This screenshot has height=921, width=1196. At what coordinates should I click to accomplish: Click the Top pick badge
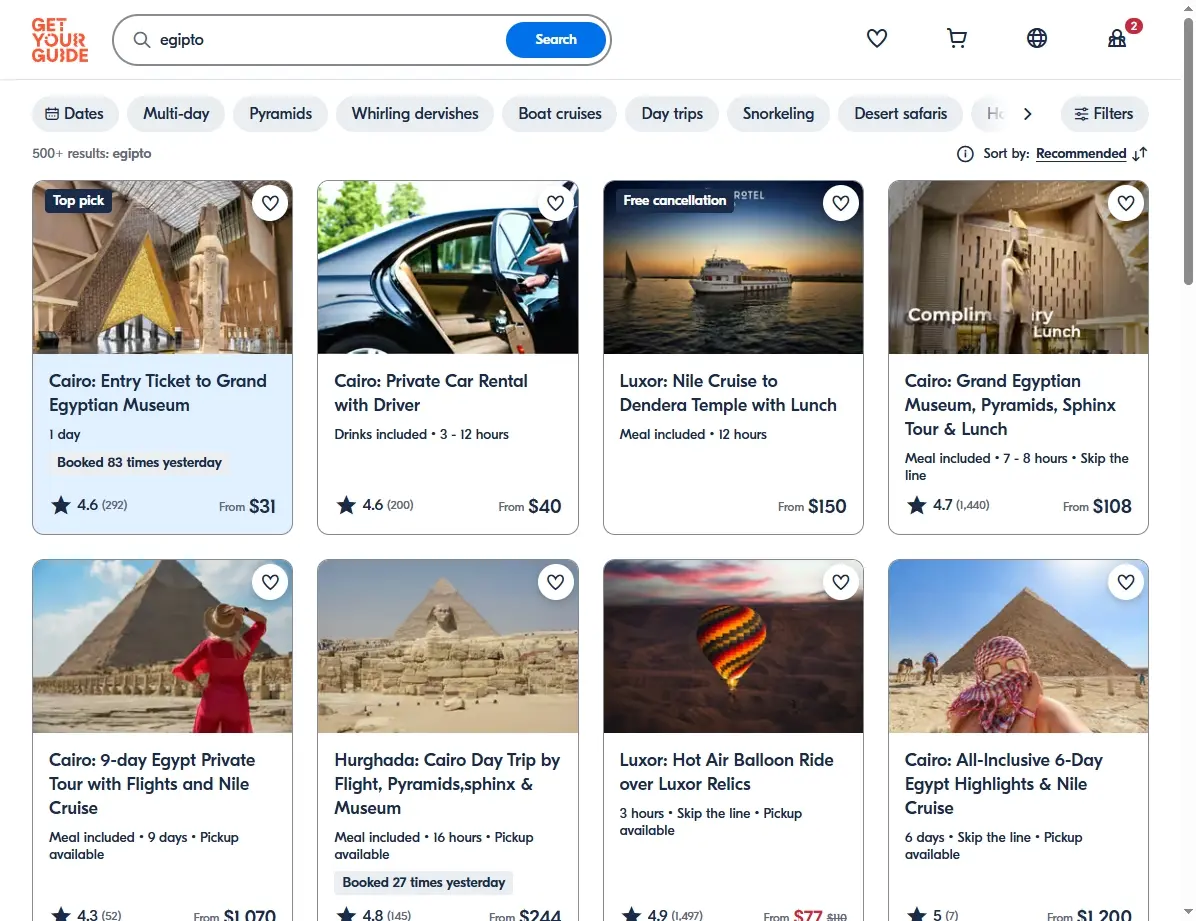tap(78, 201)
